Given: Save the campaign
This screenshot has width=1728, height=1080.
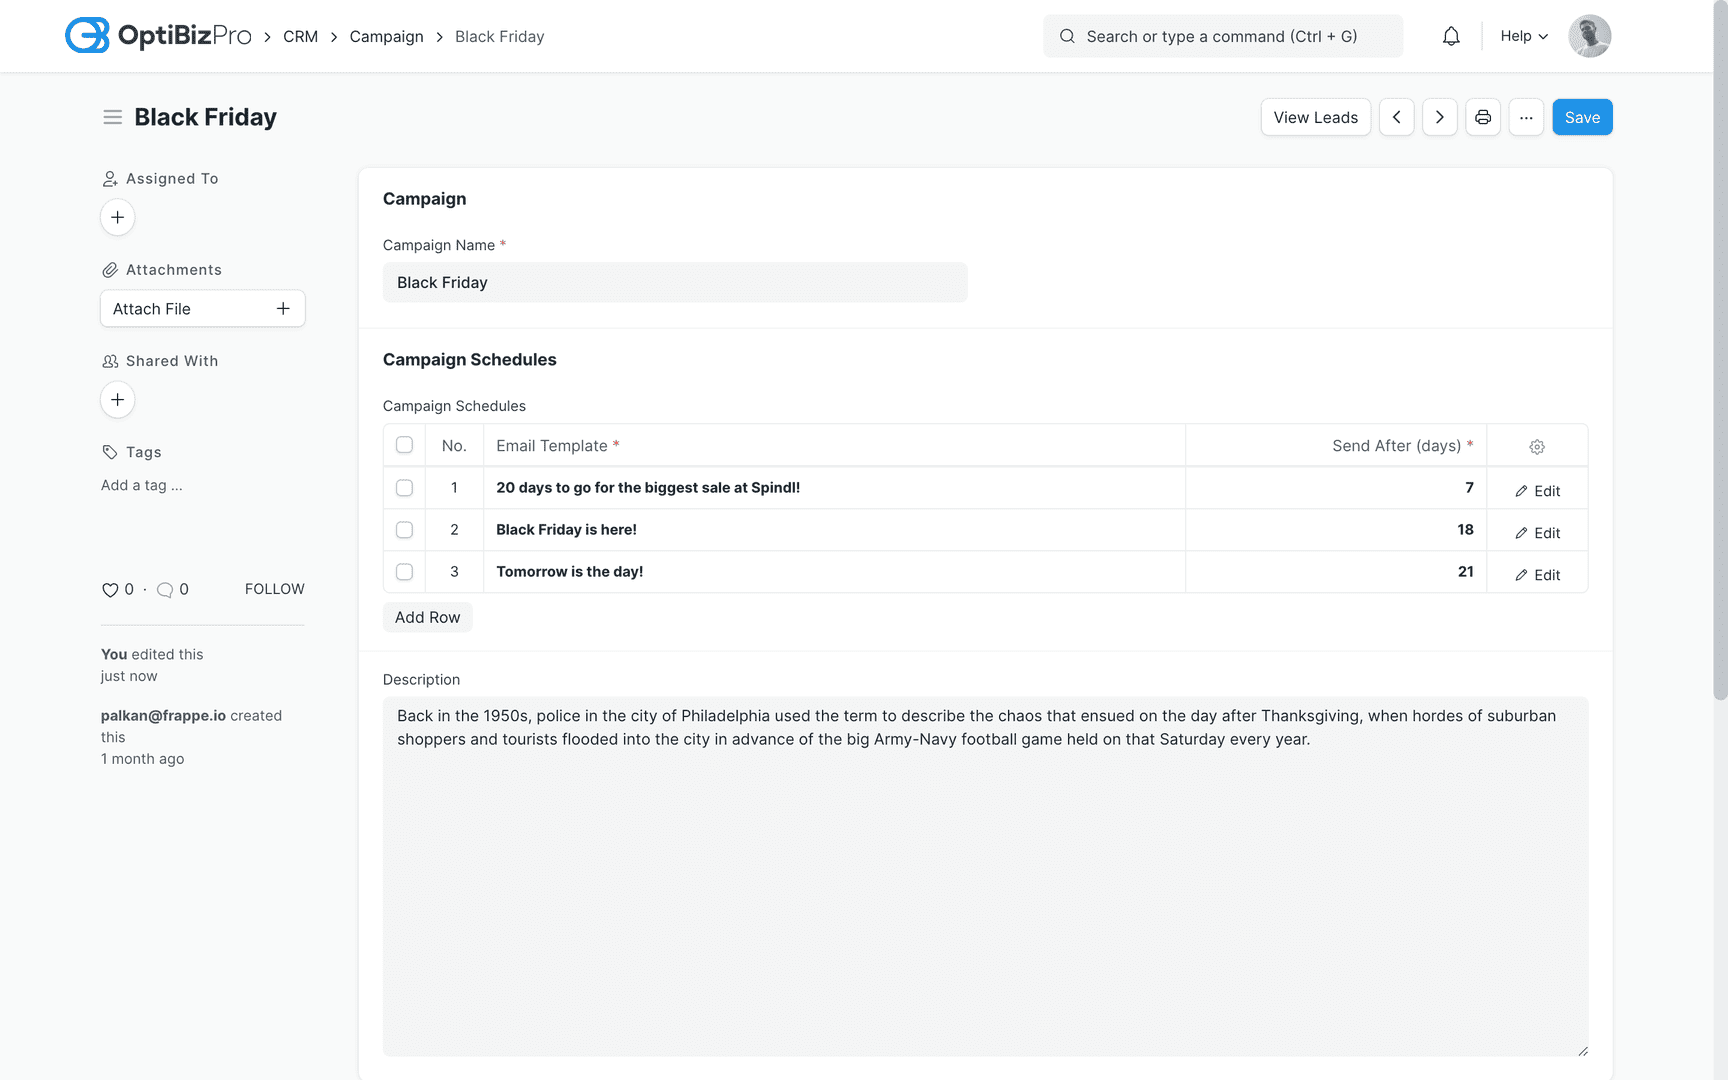Looking at the screenshot, I should coord(1582,117).
